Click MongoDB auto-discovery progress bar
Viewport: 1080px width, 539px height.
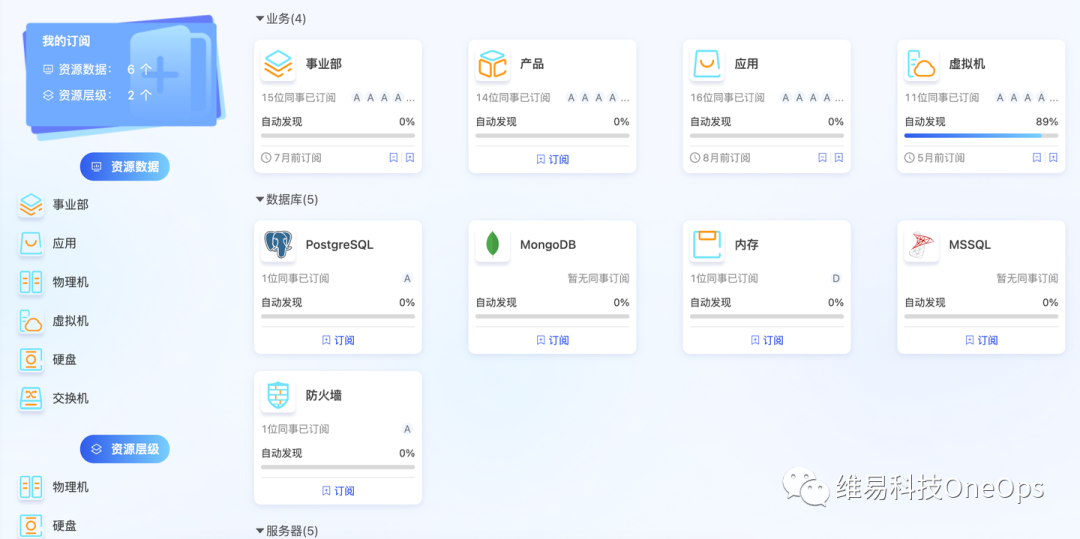coord(552,316)
